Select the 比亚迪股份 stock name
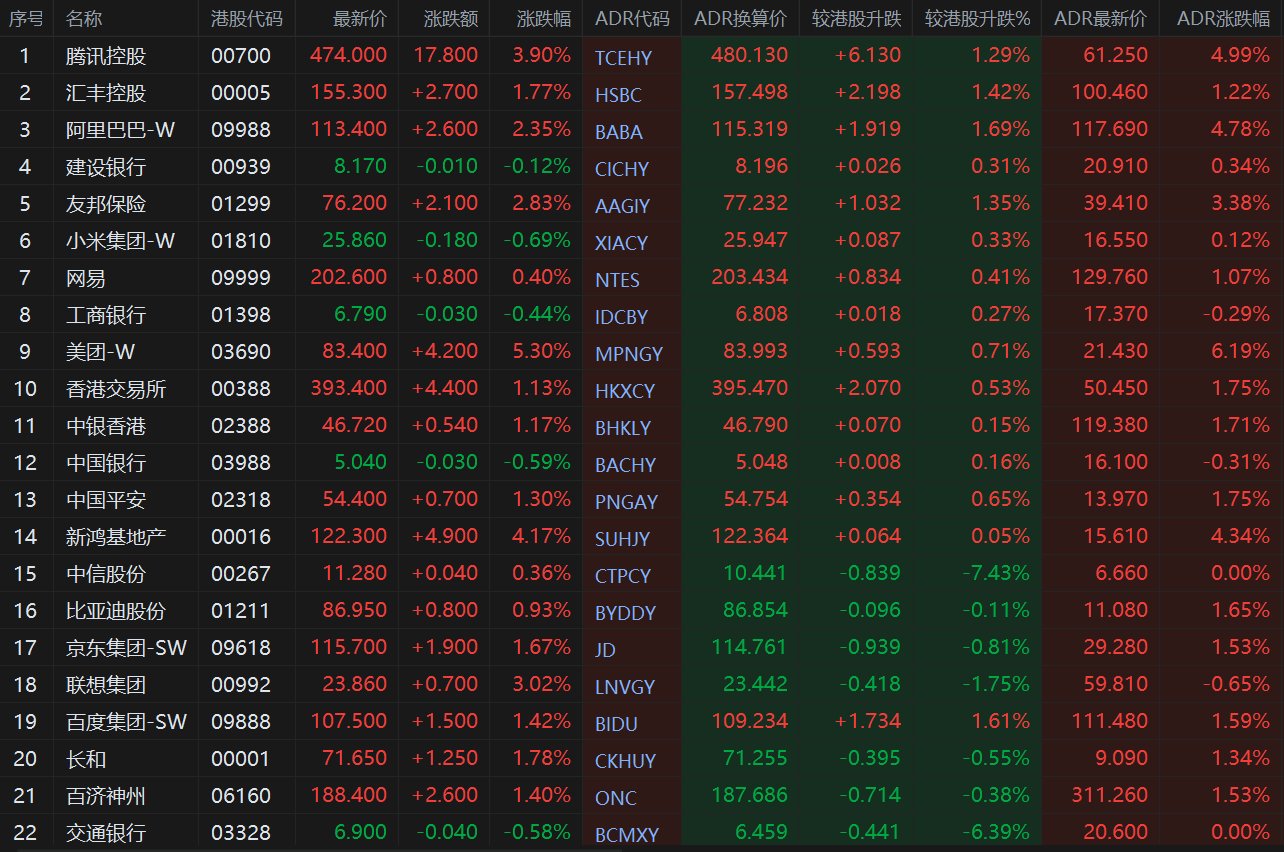Image resolution: width=1284 pixels, height=852 pixels. (116, 611)
